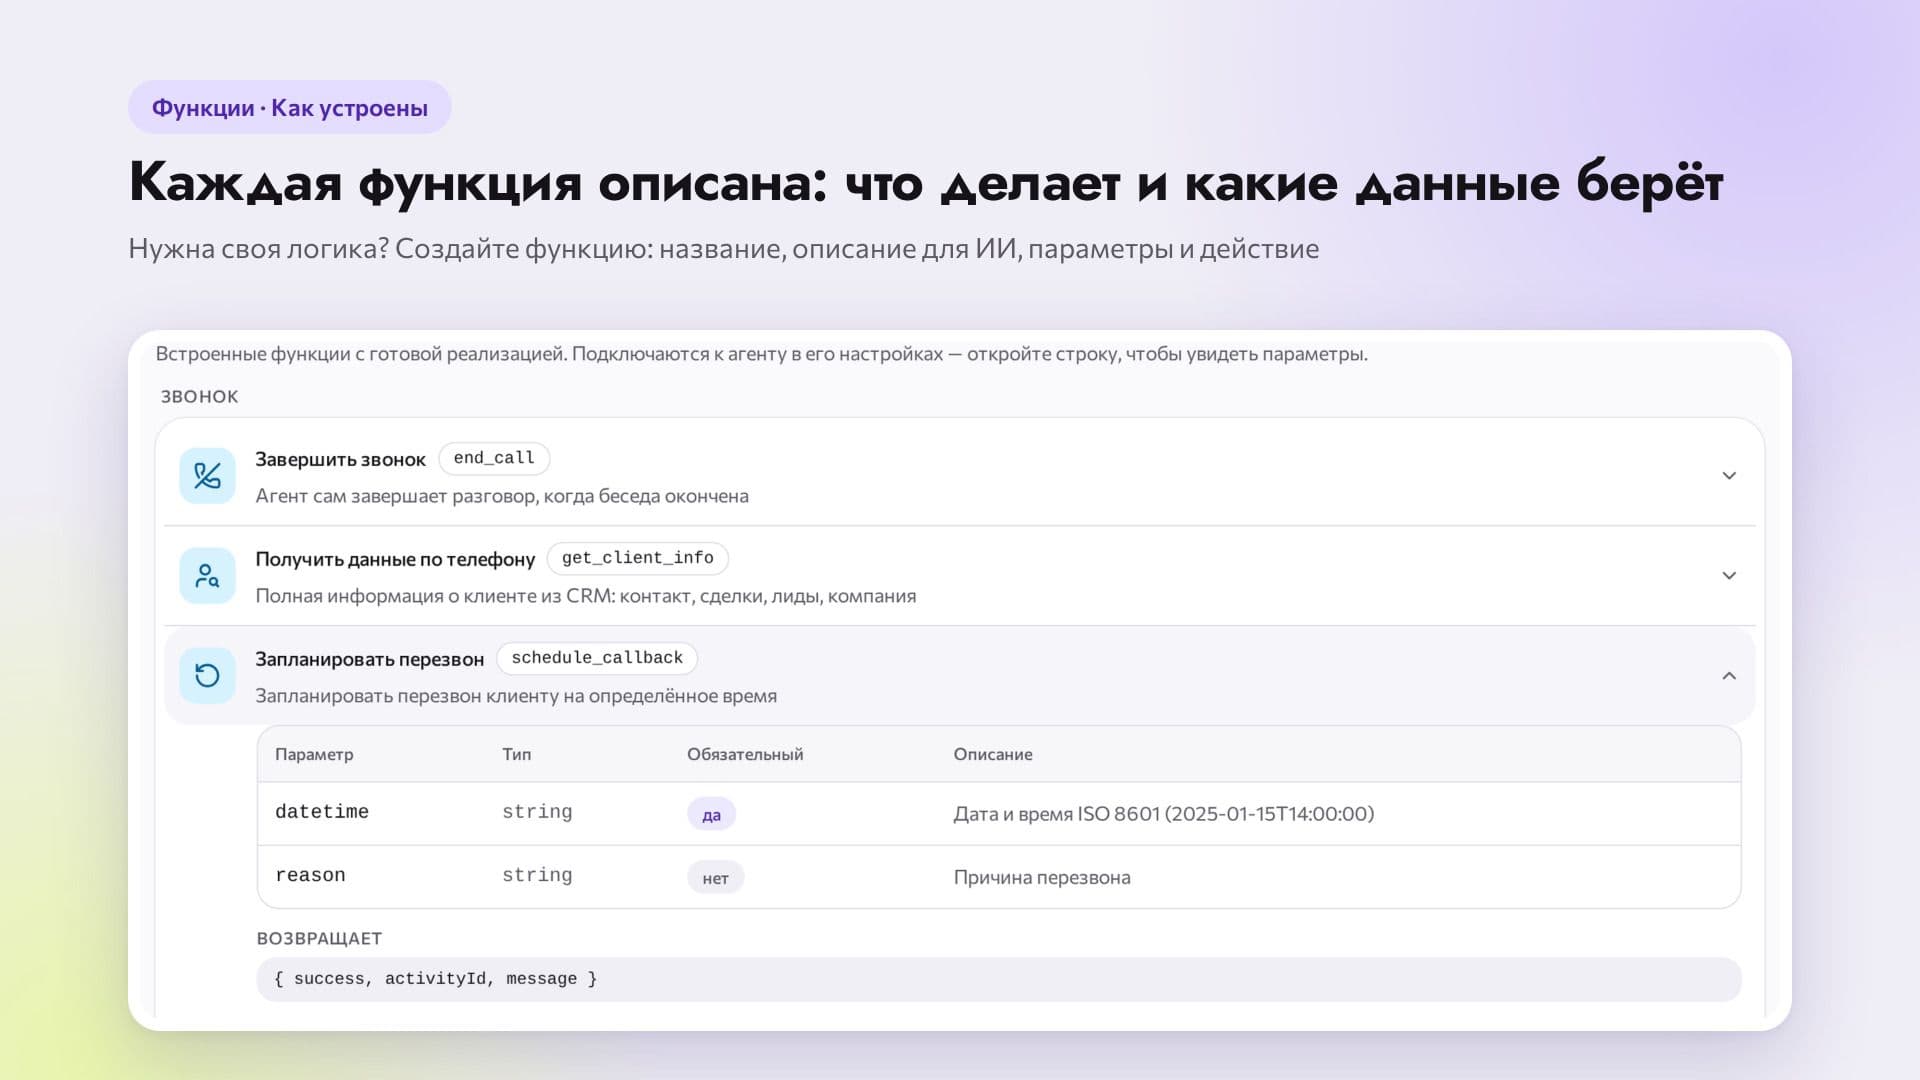Click the Обязательный column header
Screen dimensions: 1920x1080
pos(745,754)
